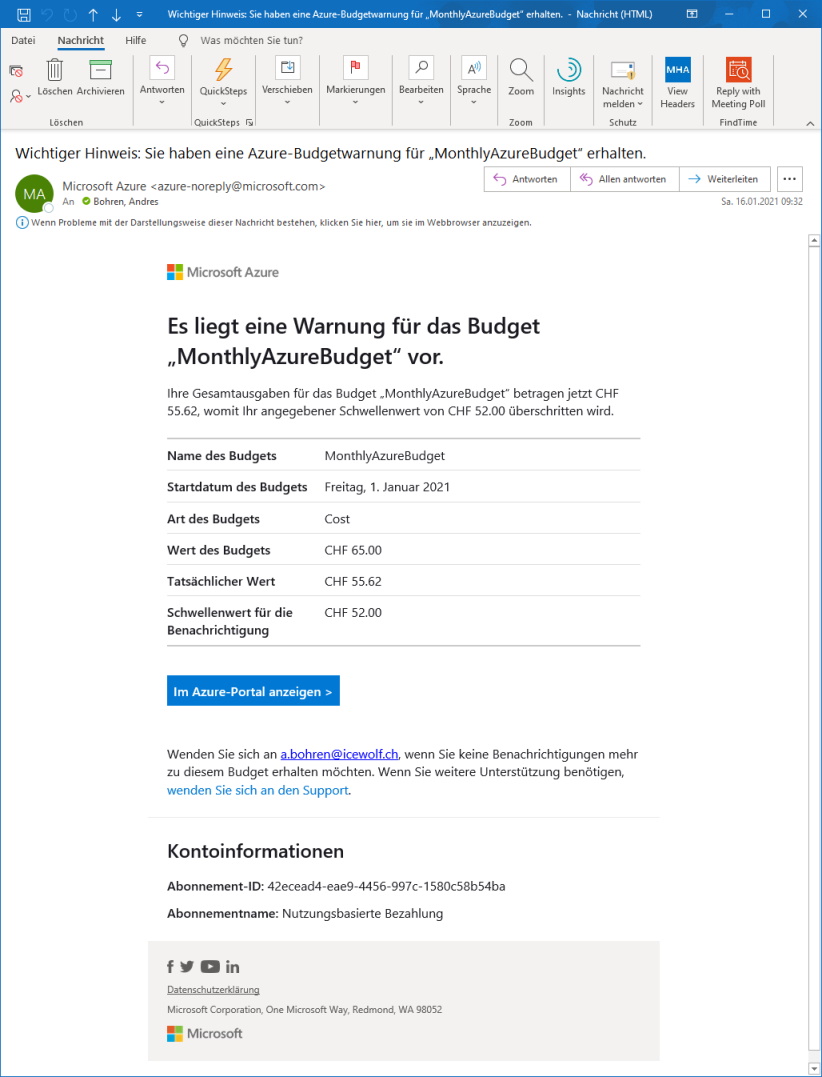
Task: Open the QuickSteps dialog launcher
Action: coord(249,122)
